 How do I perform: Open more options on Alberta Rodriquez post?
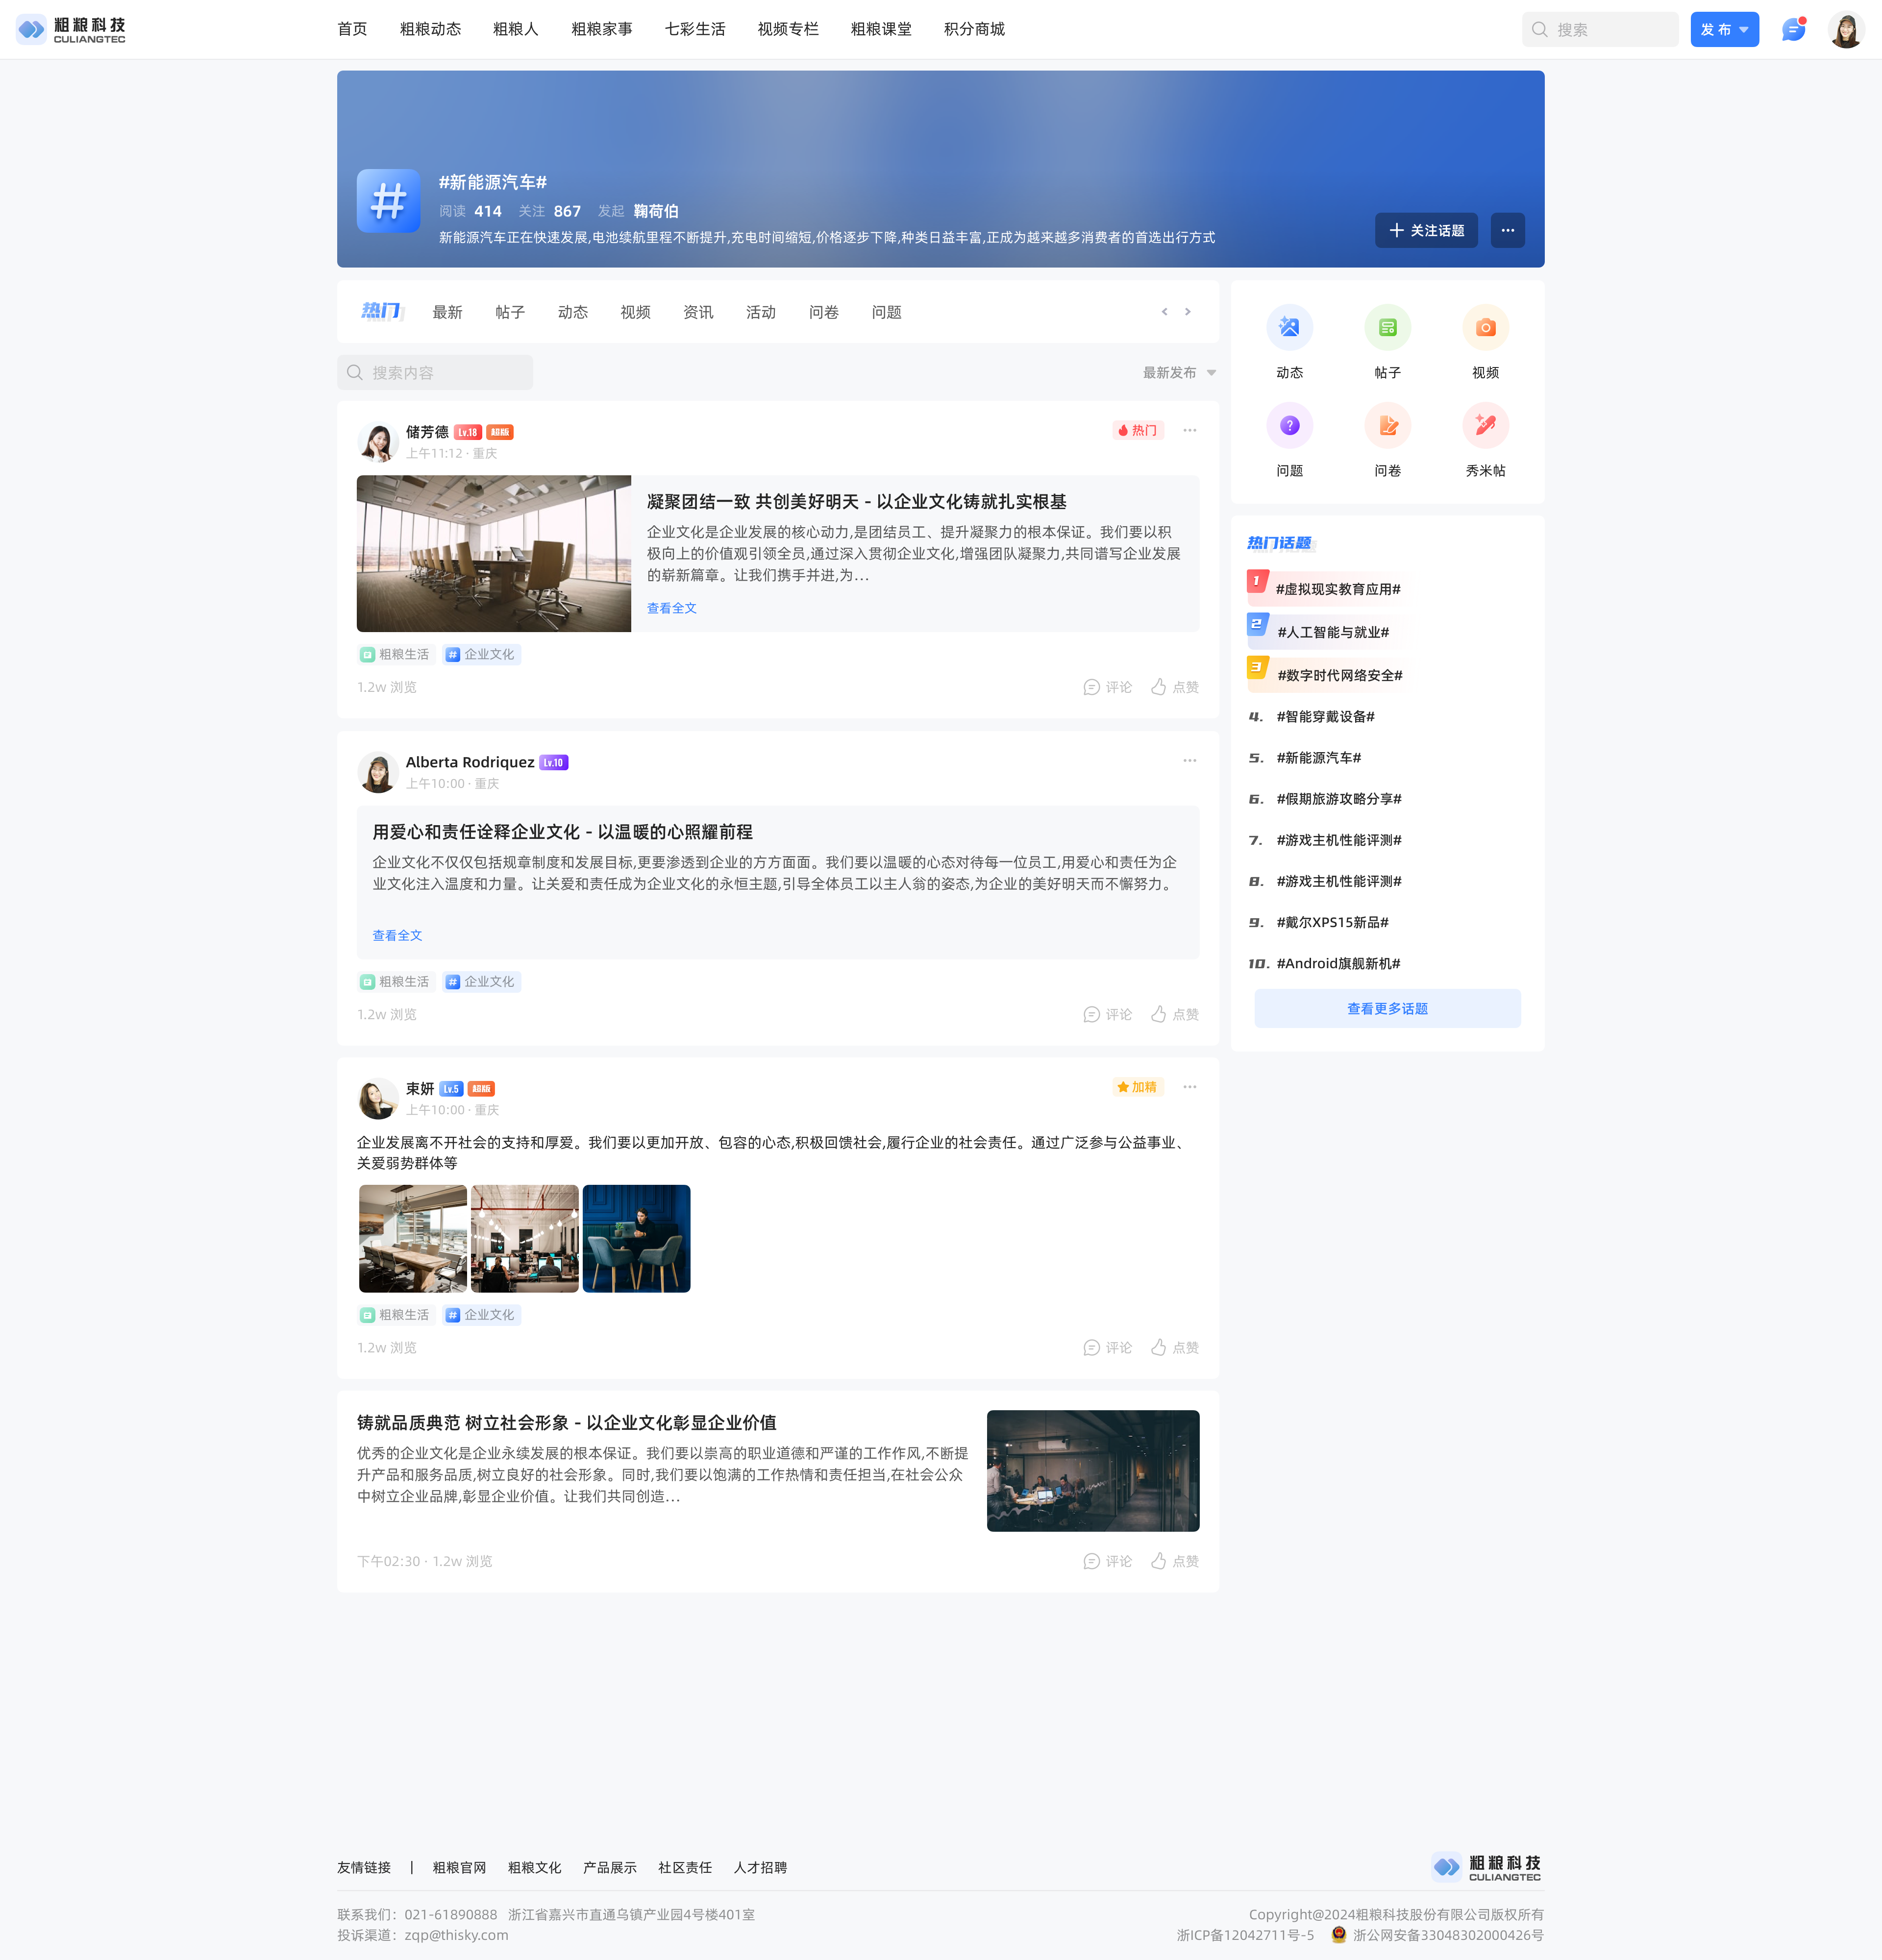pos(1189,761)
